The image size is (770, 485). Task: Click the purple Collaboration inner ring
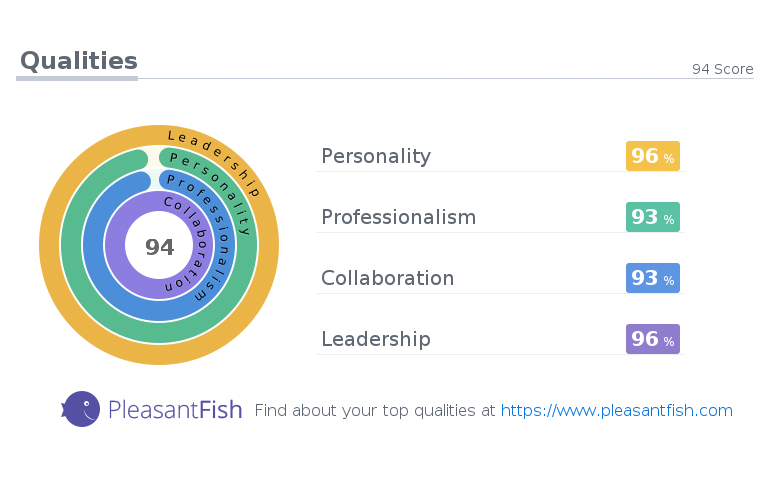[x=114, y=245]
